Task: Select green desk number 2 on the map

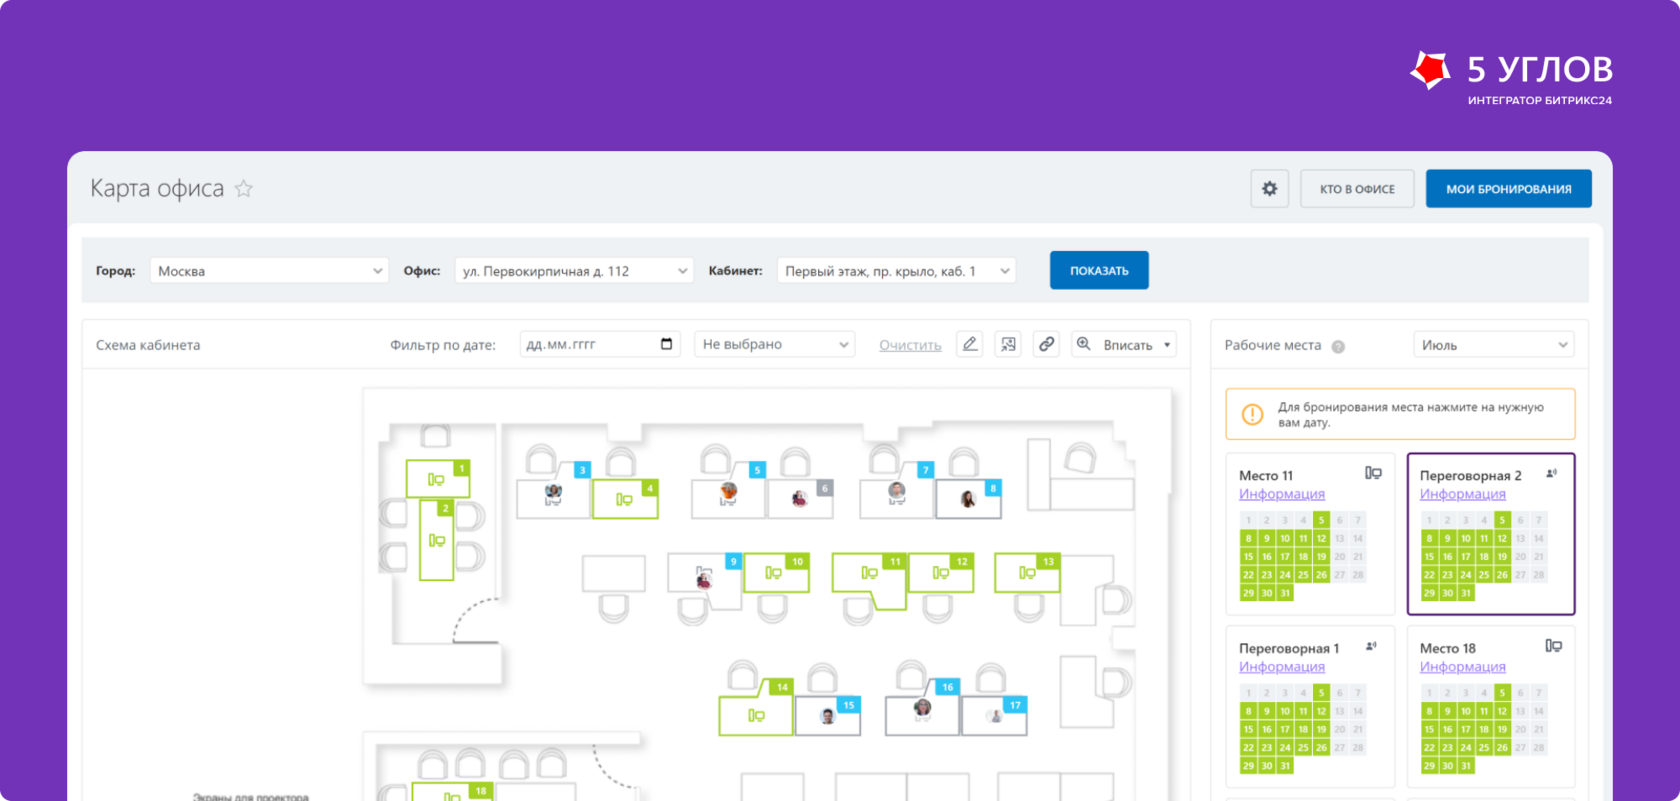Action: point(437,540)
